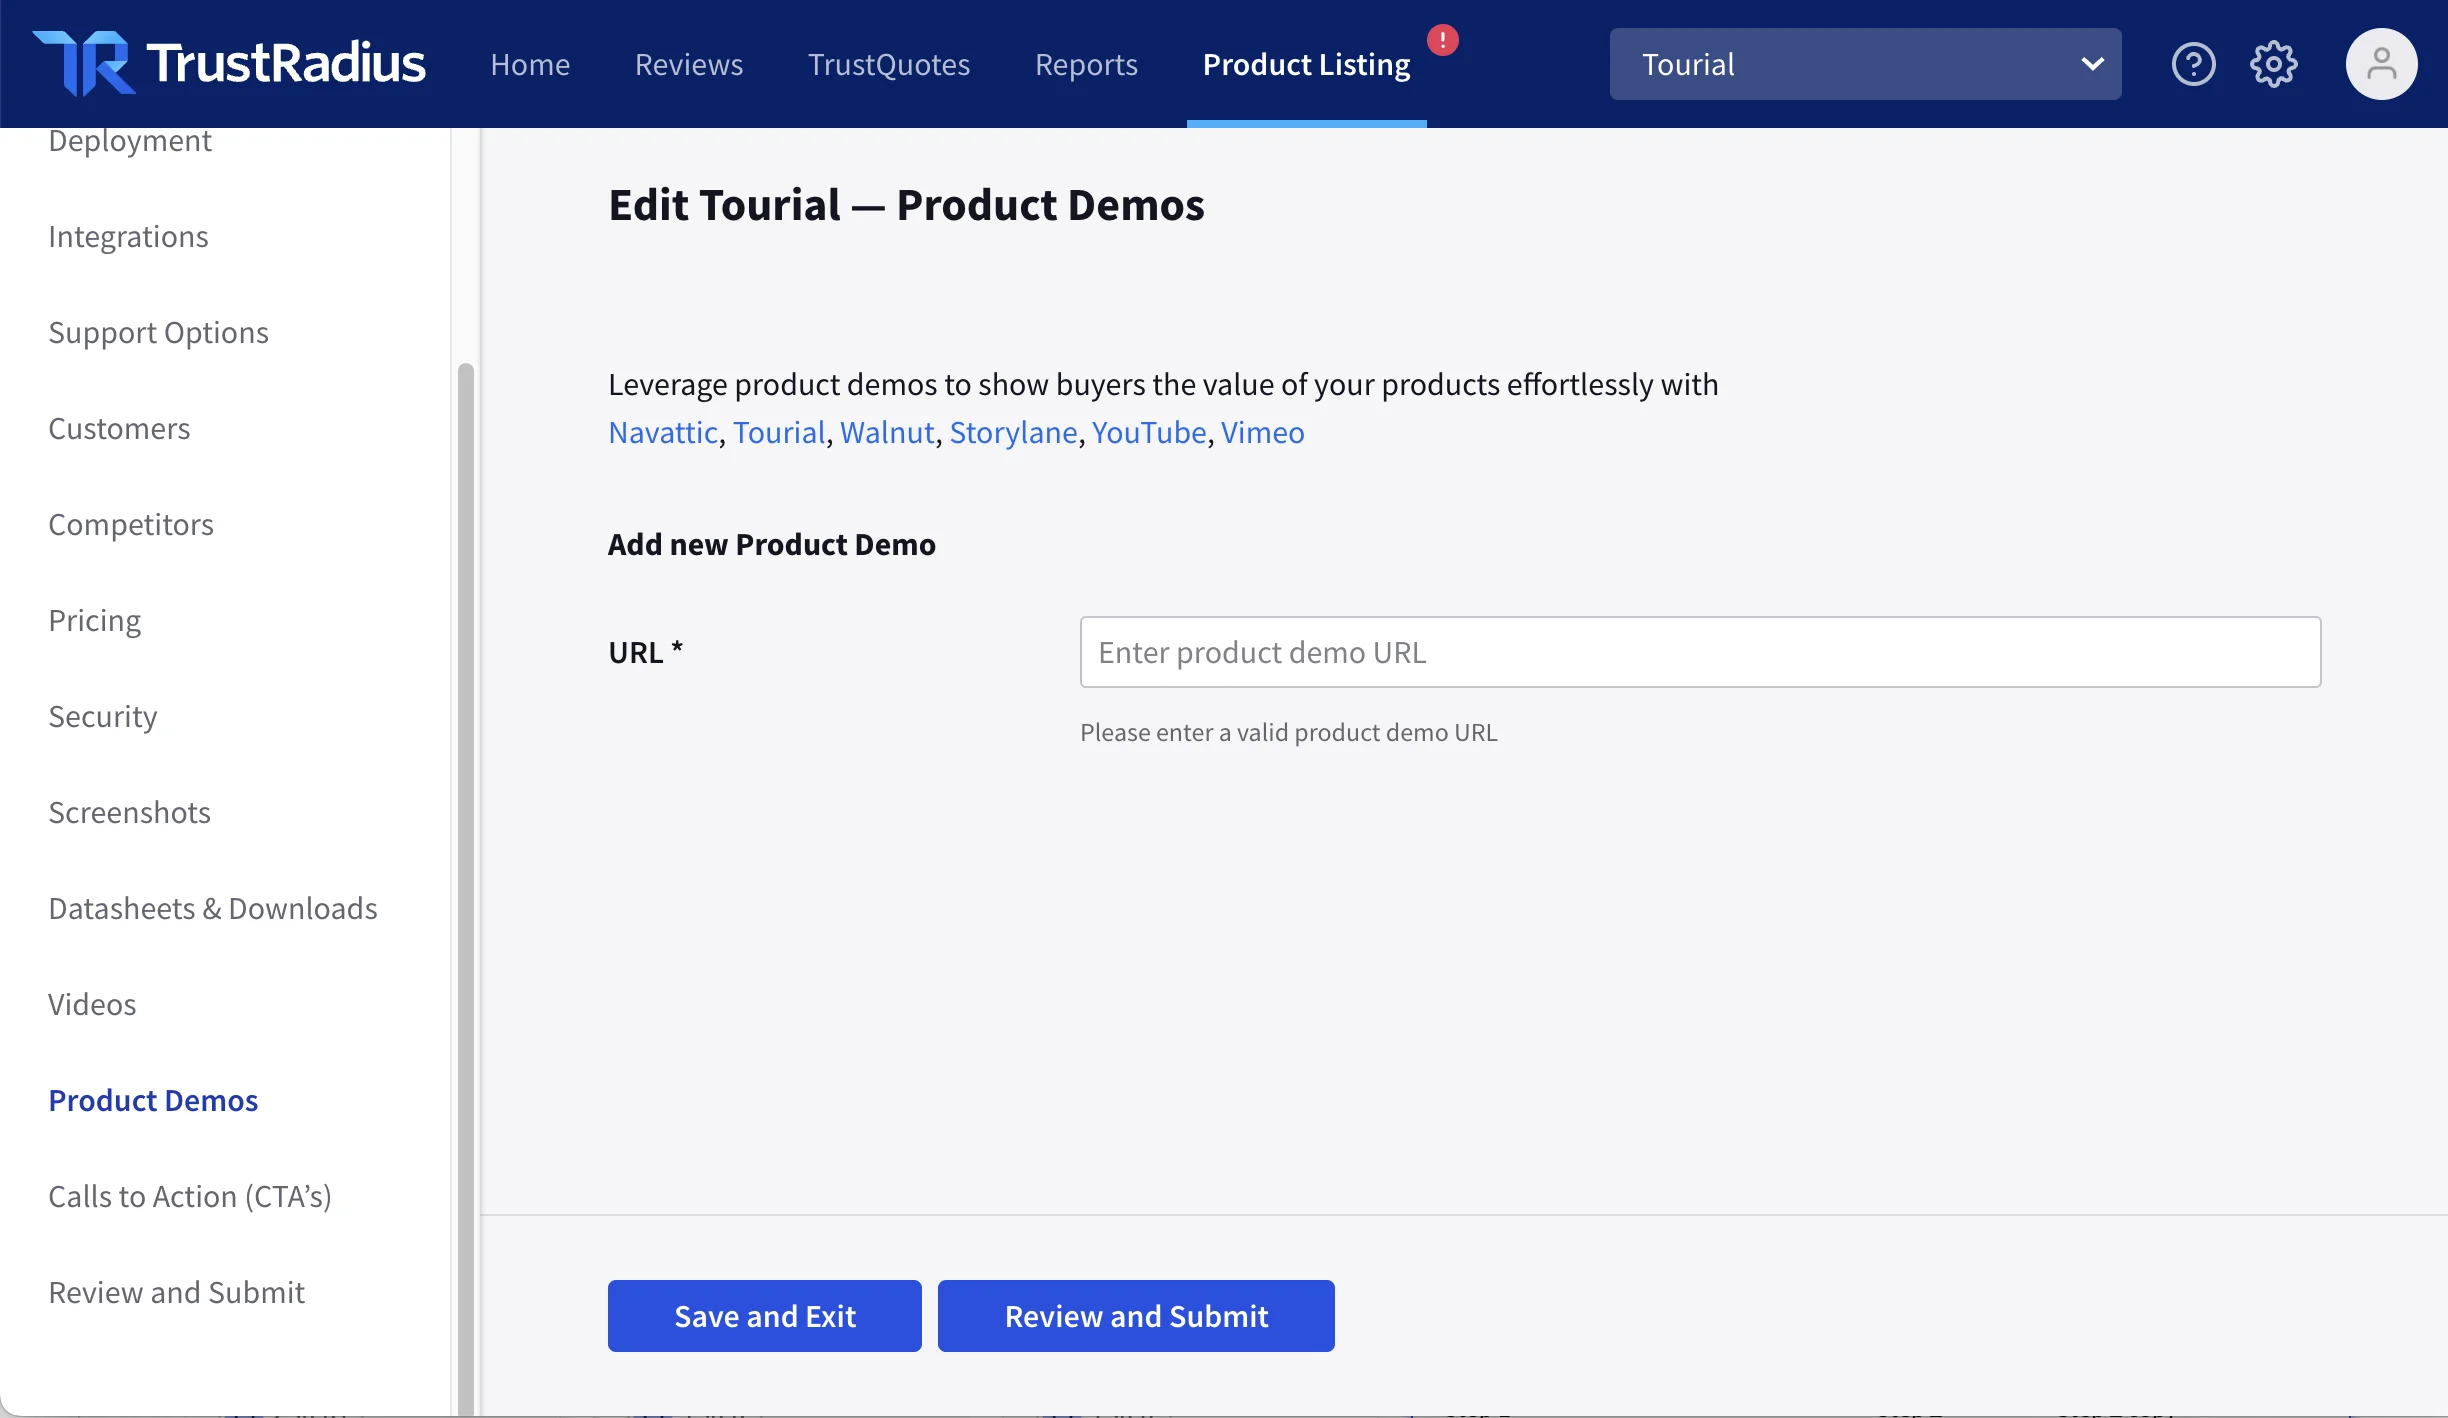This screenshot has width=2448, height=1418.
Task: Follow the Walnut link
Action: click(x=887, y=432)
